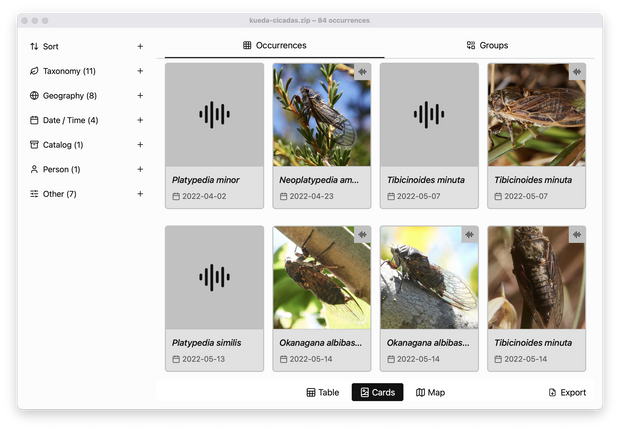Click the Taxonomy leaf icon
This screenshot has height=431, width=620.
click(x=34, y=71)
